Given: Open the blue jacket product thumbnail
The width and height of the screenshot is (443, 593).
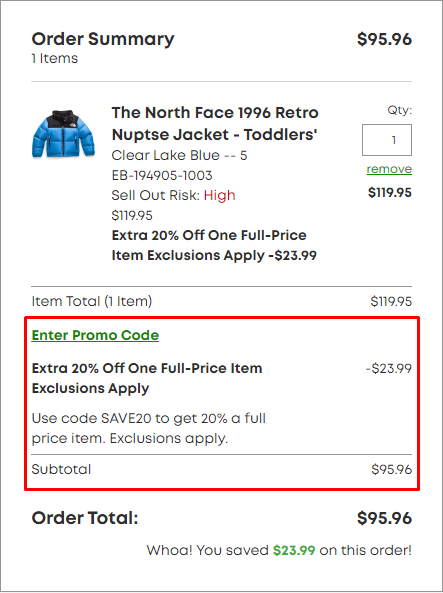Looking at the screenshot, I should [63, 134].
